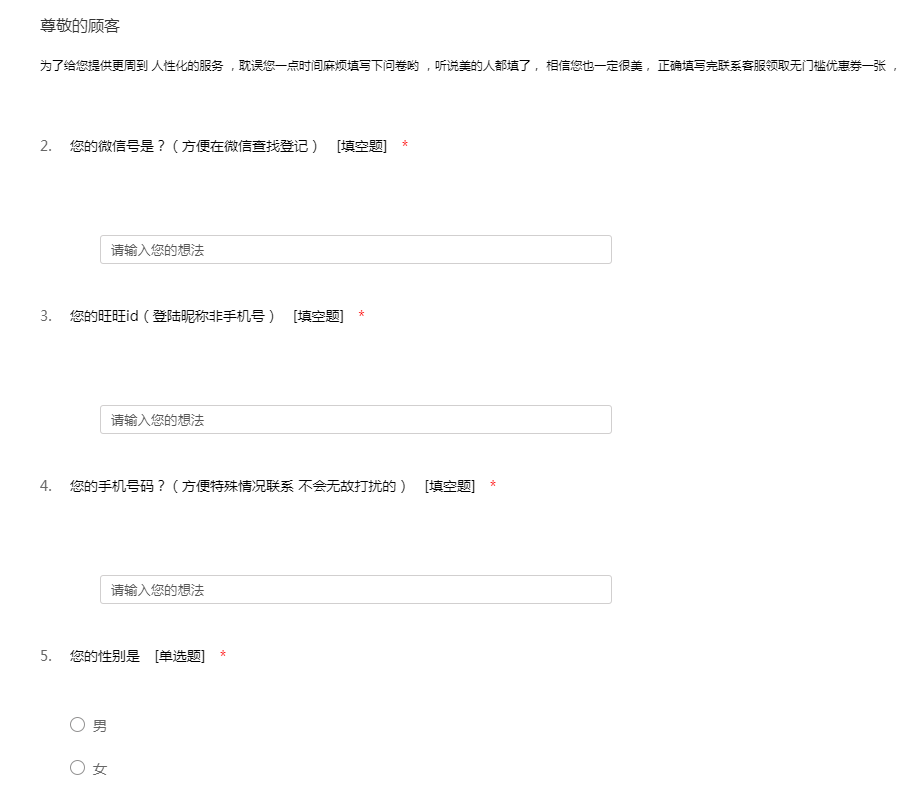Focus the 旺旺id answer input field
The image size is (900, 800).
(355, 420)
